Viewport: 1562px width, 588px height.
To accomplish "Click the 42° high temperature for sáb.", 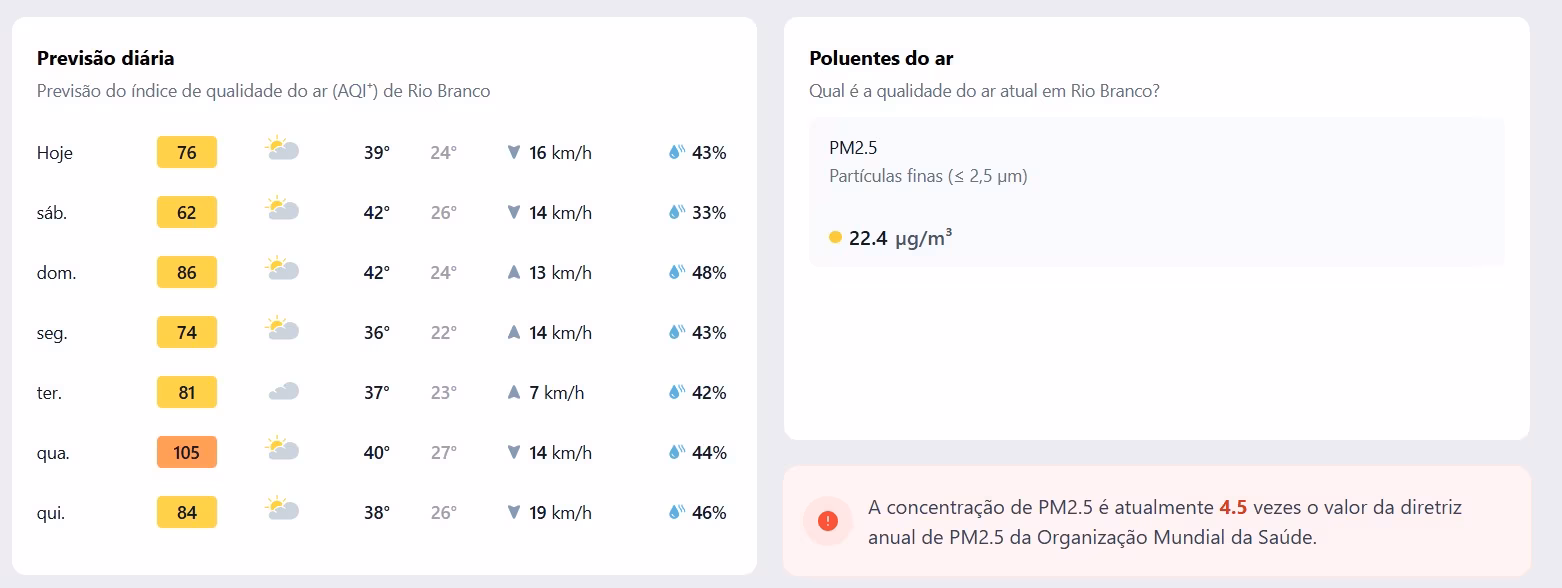I will [x=377, y=212].
